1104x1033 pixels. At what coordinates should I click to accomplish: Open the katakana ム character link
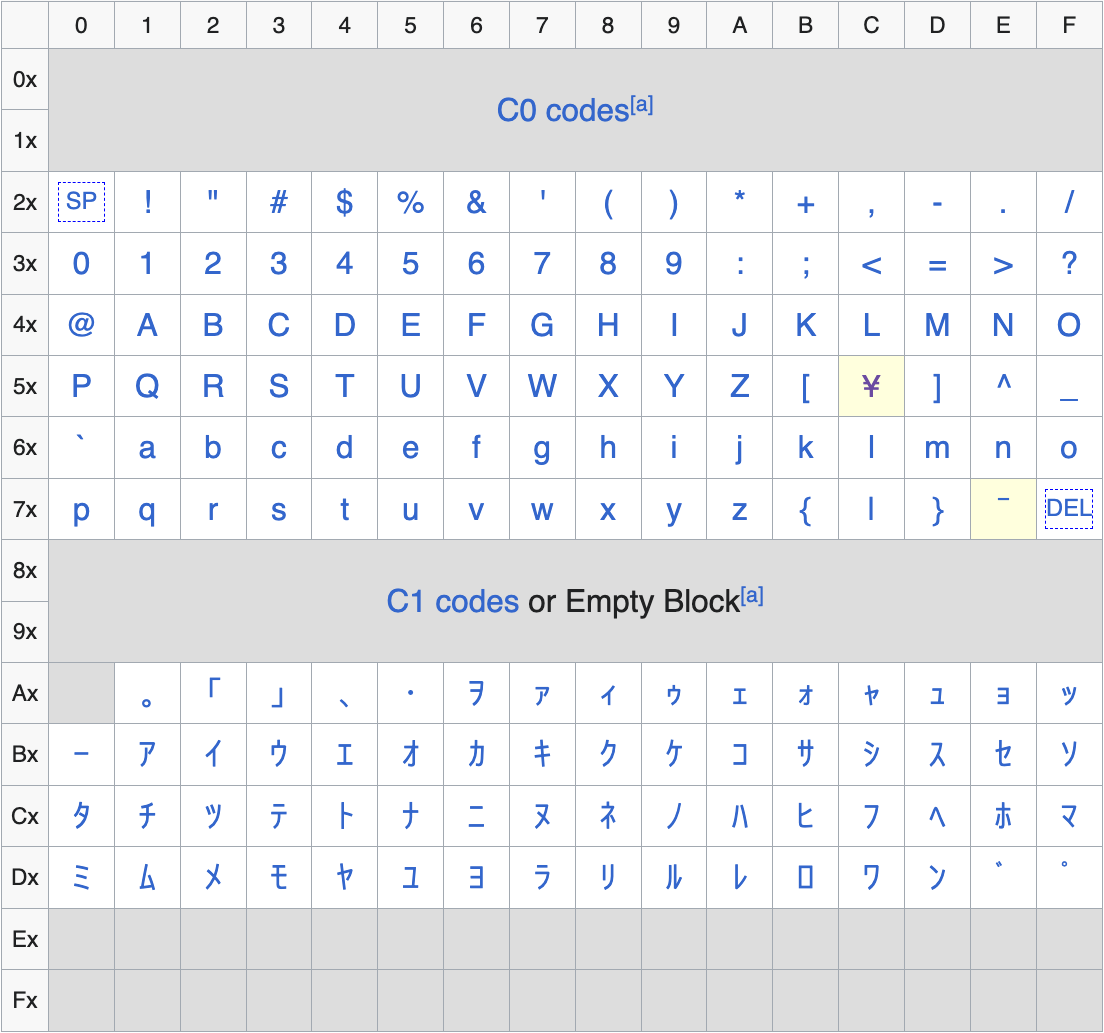[147, 878]
